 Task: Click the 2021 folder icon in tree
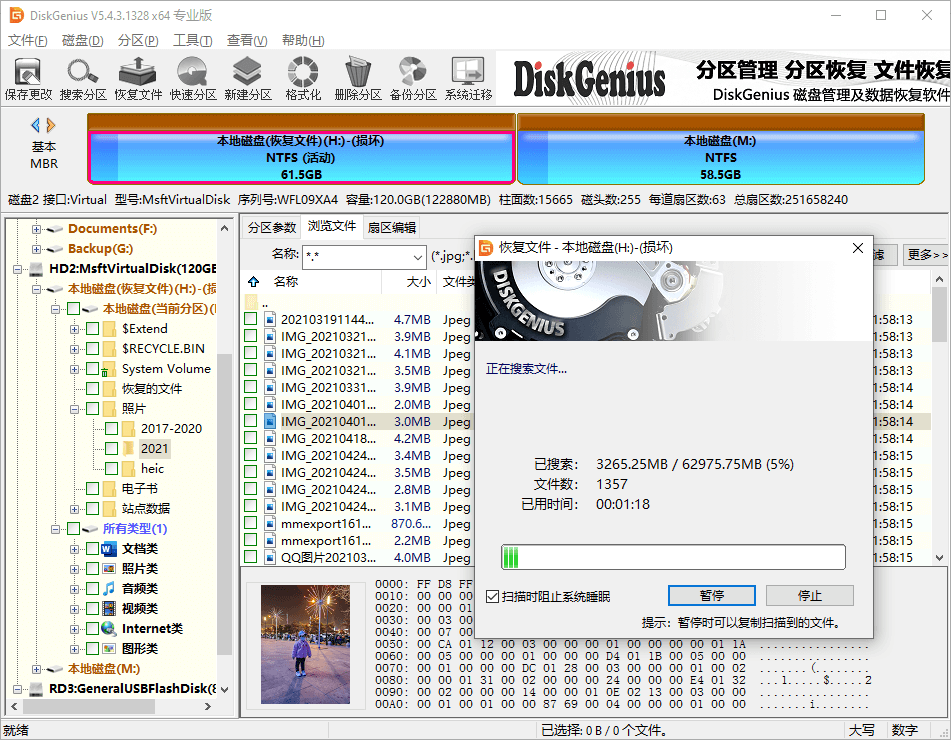pos(128,448)
